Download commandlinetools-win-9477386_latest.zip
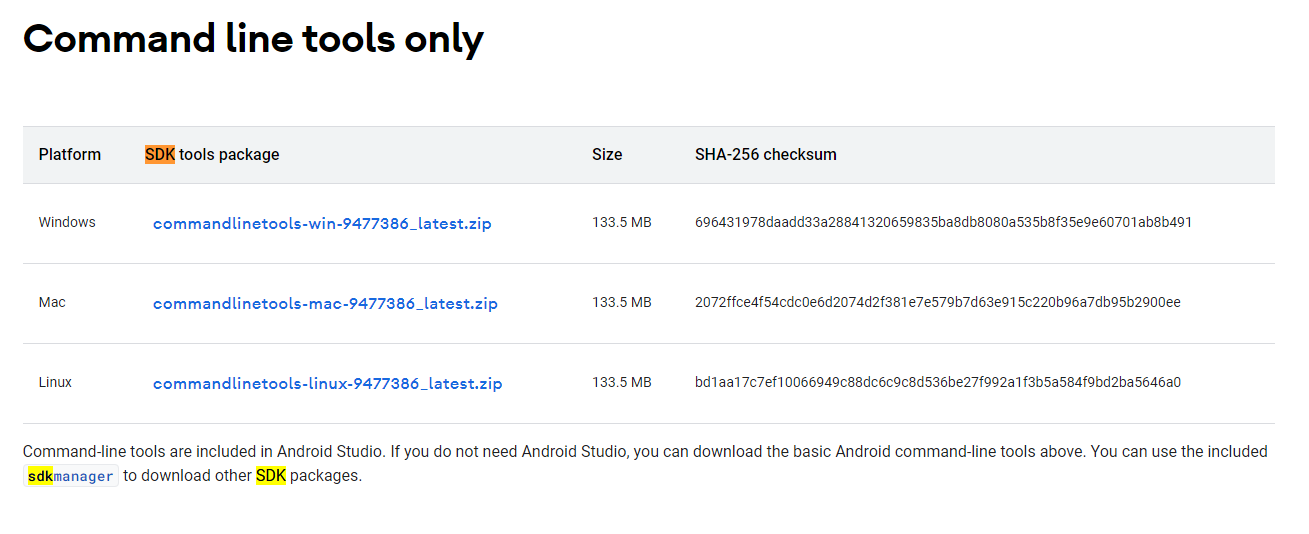1309x534 pixels. (x=322, y=224)
